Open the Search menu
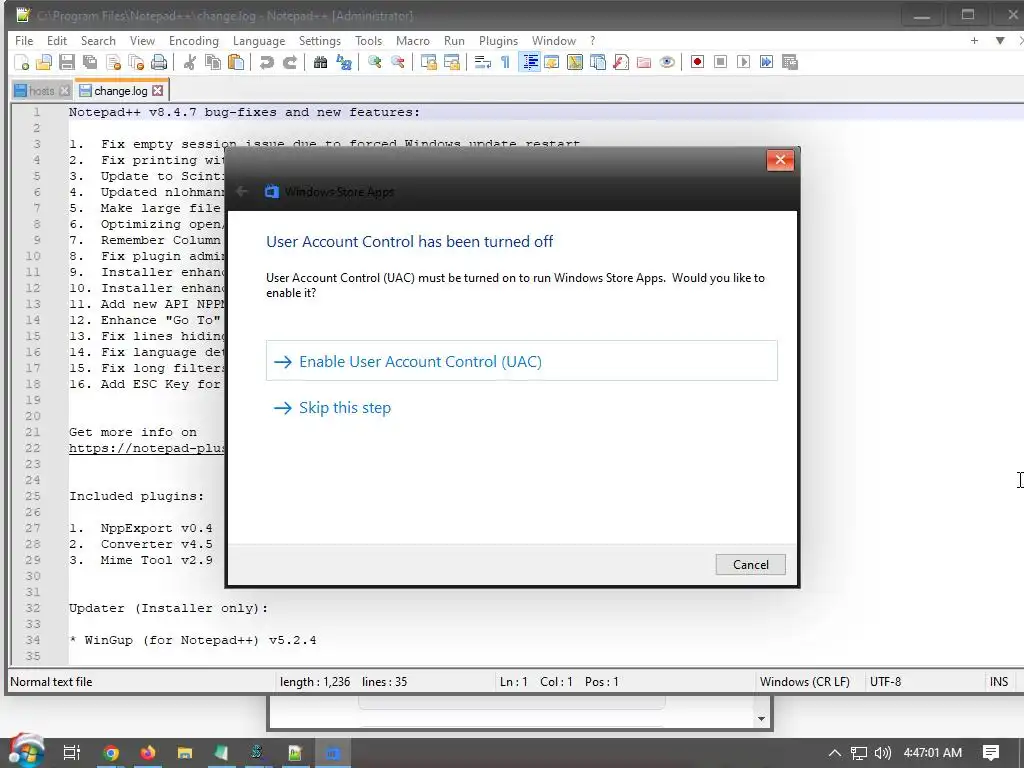 pyautogui.click(x=98, y=40)
